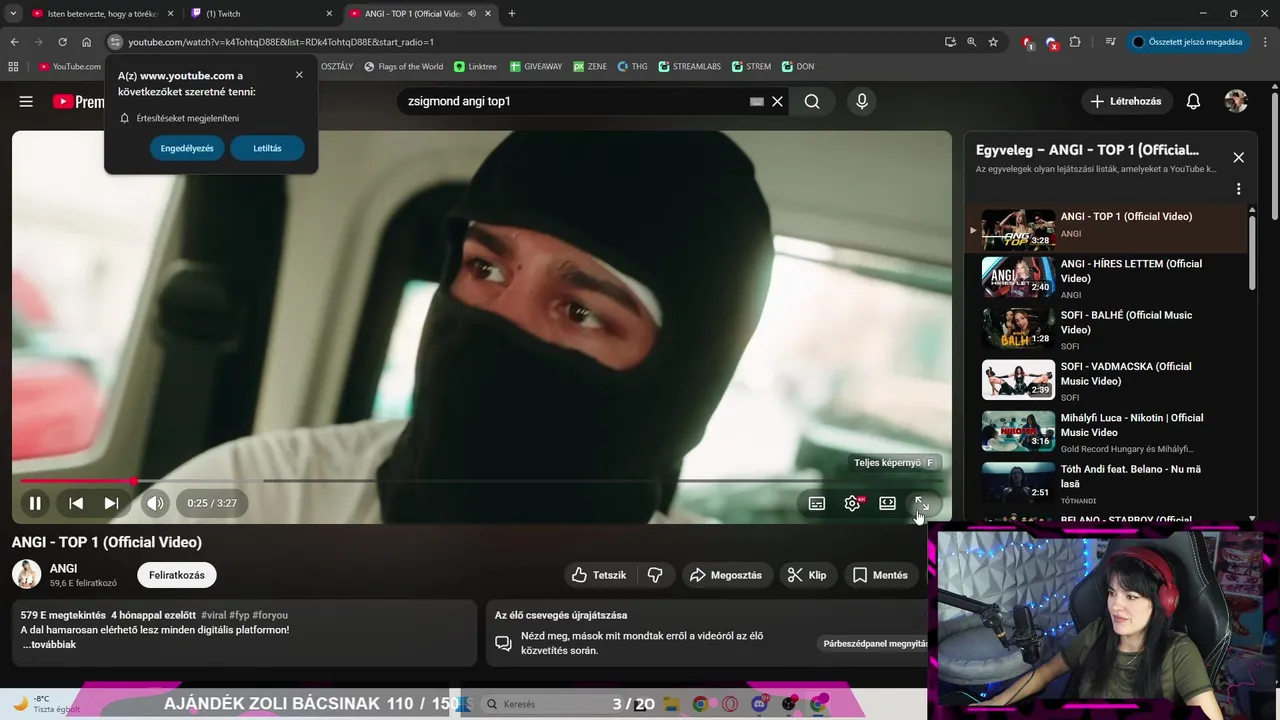Go to YouTube Premium home logo
The image size is (1280, 720).
(x=78, y=101)
